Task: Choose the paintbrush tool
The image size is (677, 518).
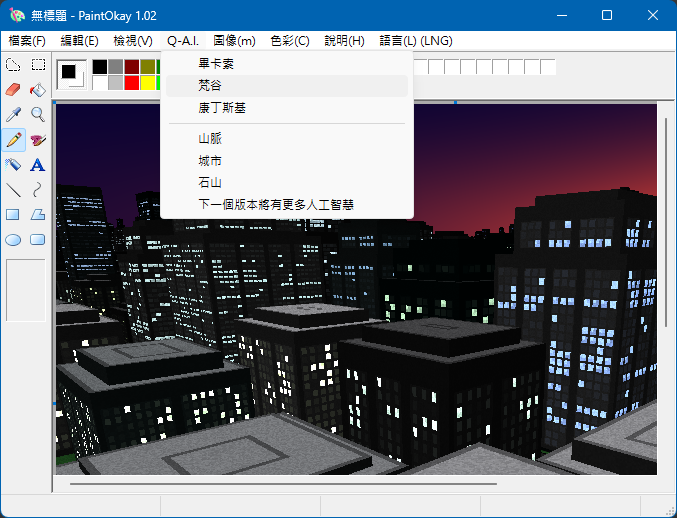Action: point(38,140)
